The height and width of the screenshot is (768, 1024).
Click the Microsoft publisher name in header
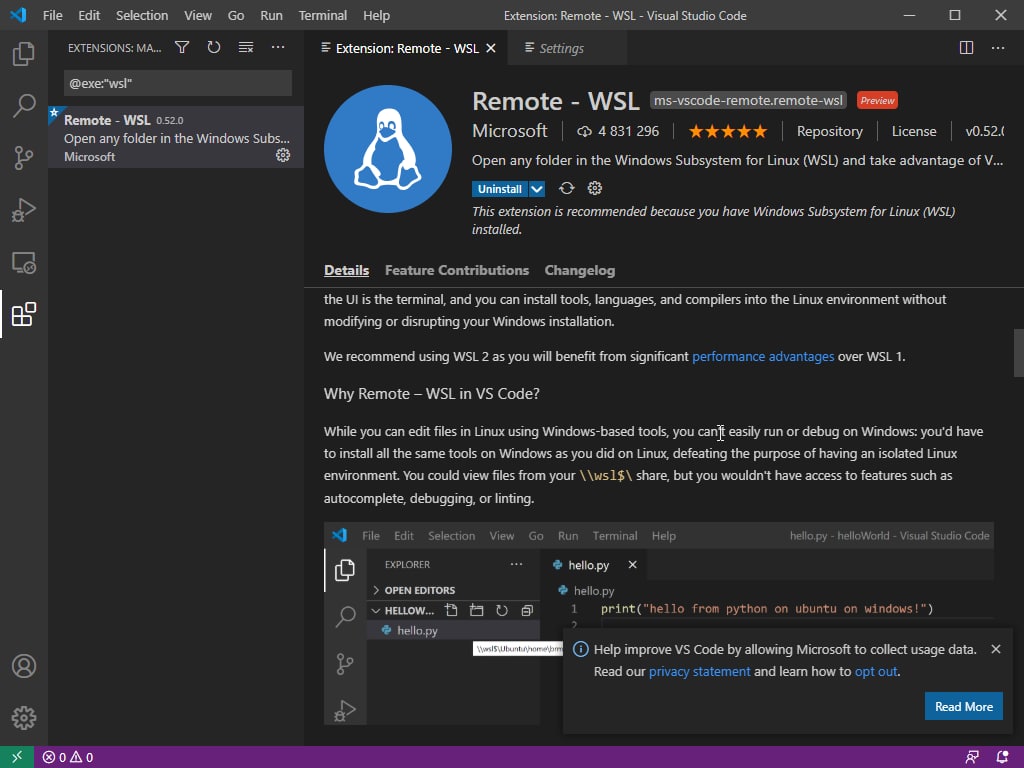point(509,131)
